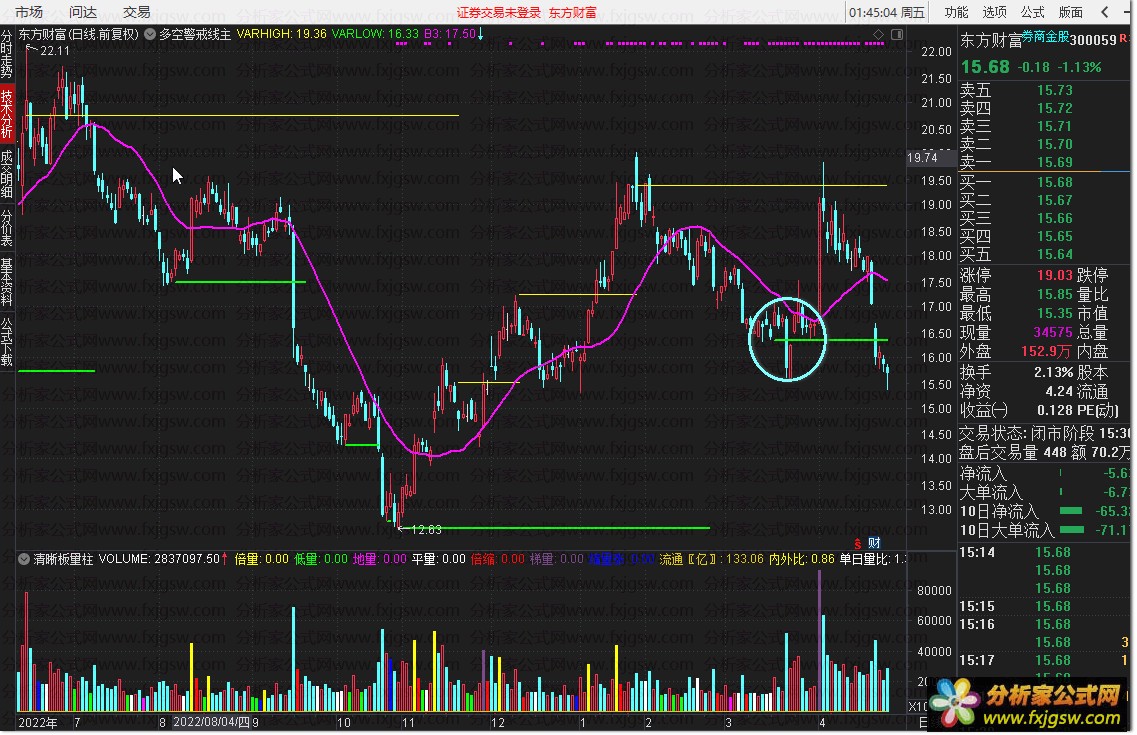Switch to the 基本资料 side tab

pos(7,281)
